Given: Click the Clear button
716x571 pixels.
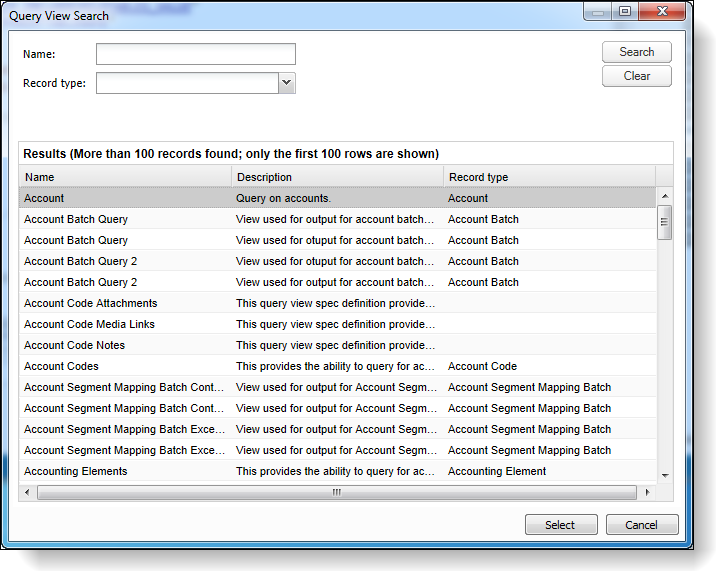Looking at the screenshot, I should 637,76.
